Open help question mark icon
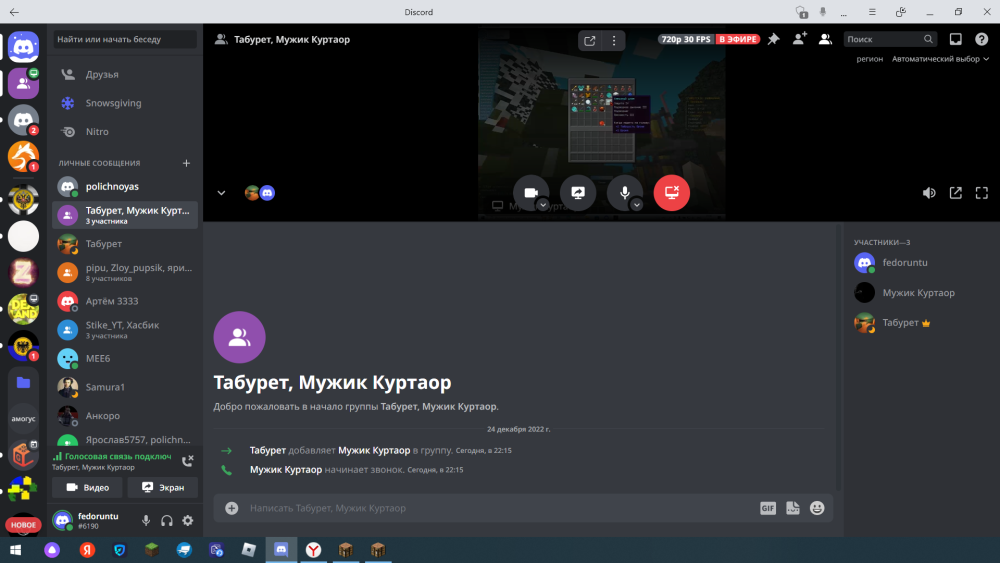 982,40
